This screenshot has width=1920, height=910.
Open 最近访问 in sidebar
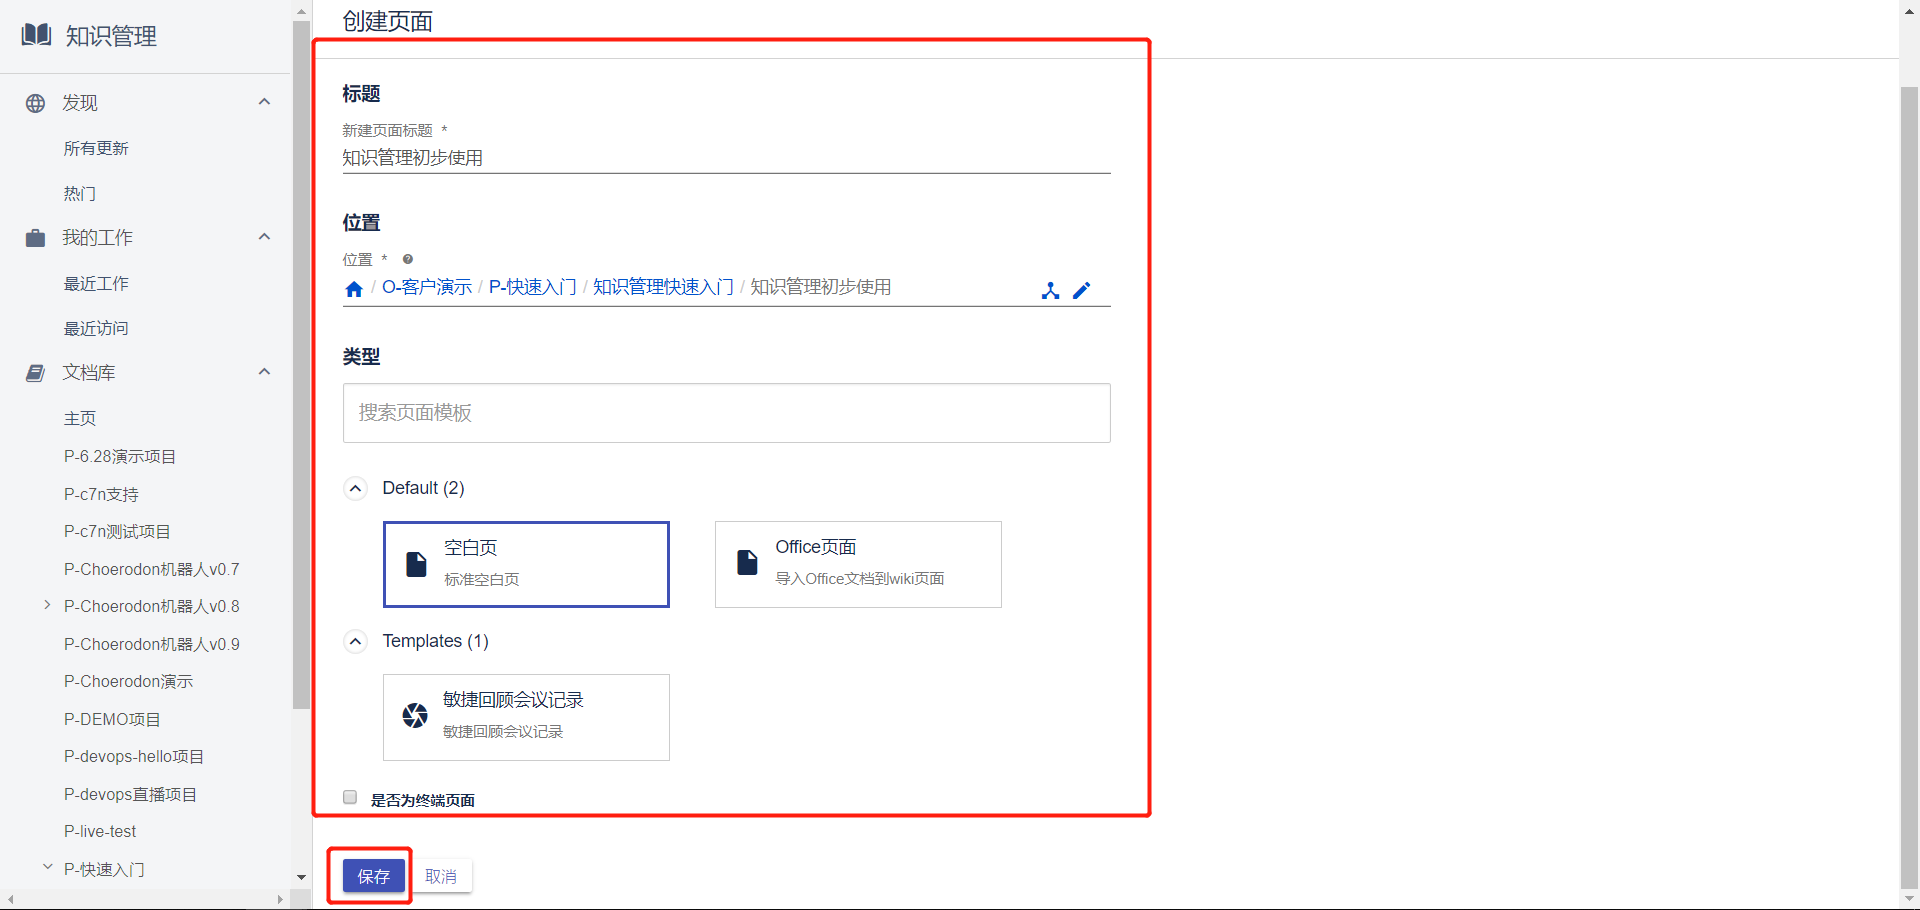click(x=96, y=328)
